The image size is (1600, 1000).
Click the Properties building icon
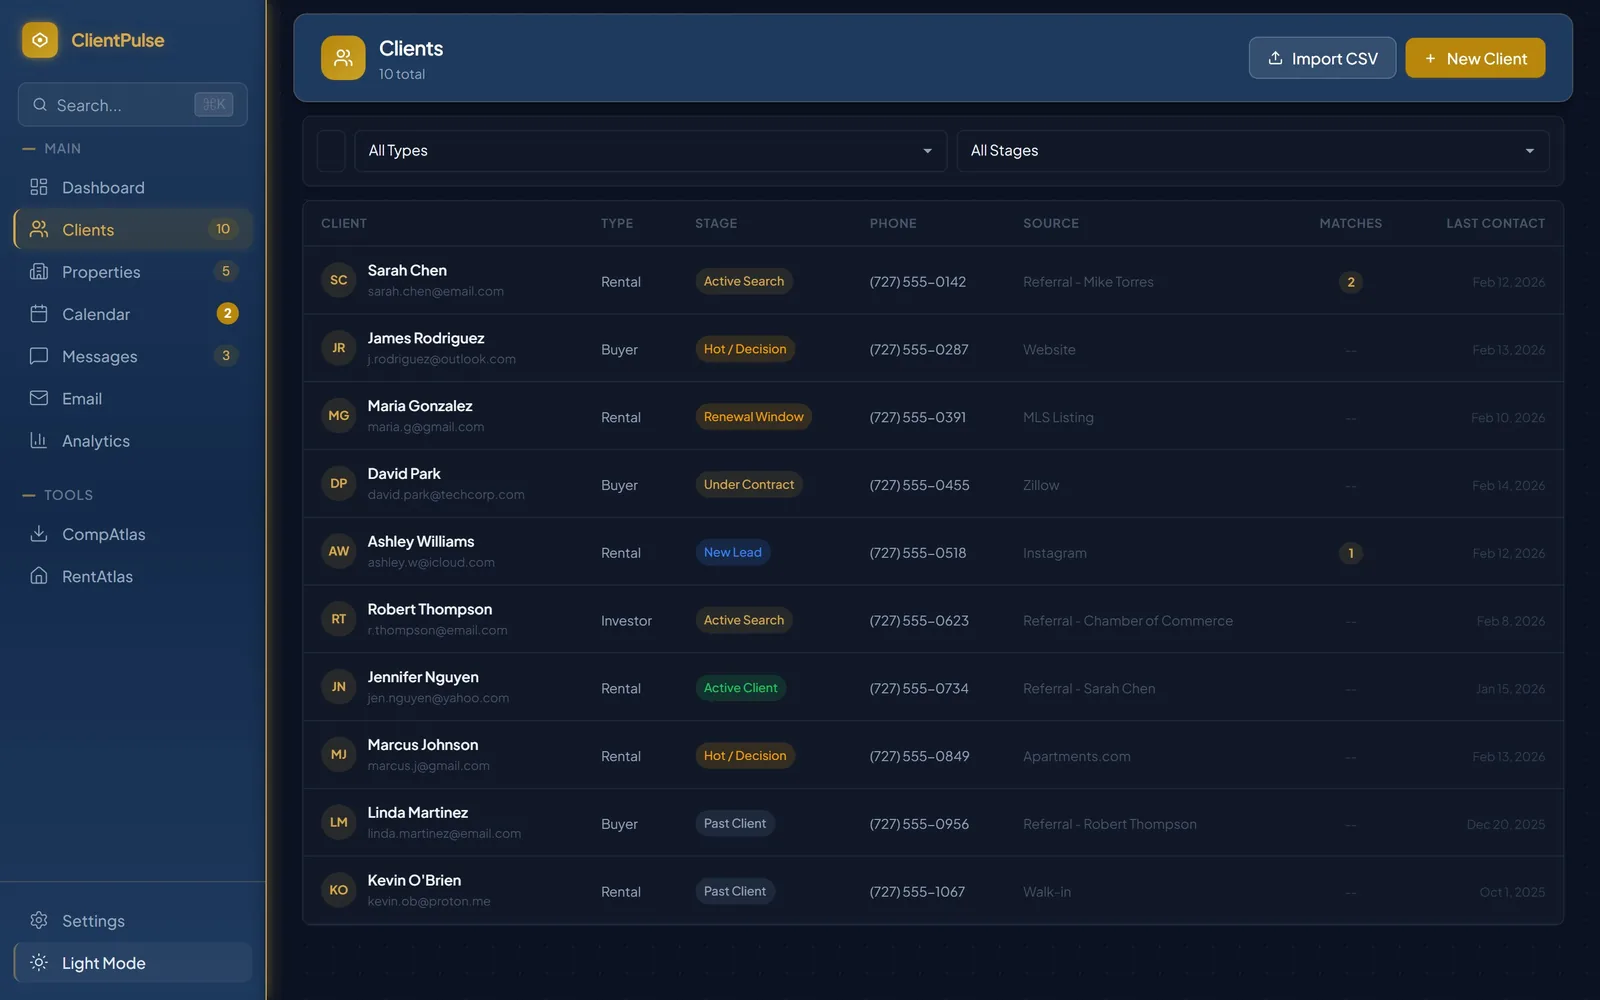point(39,271)
